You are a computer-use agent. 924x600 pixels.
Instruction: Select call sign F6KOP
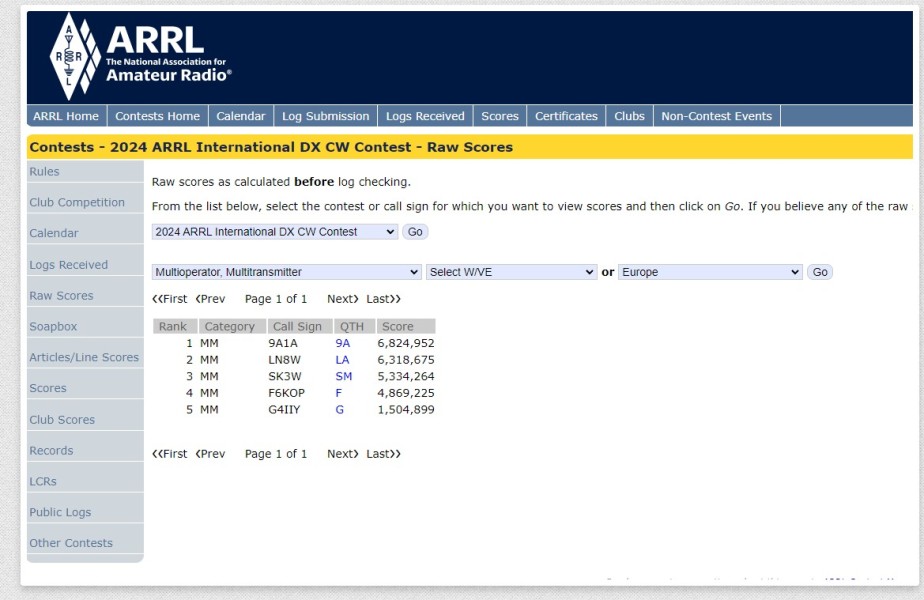click(286, 393)
